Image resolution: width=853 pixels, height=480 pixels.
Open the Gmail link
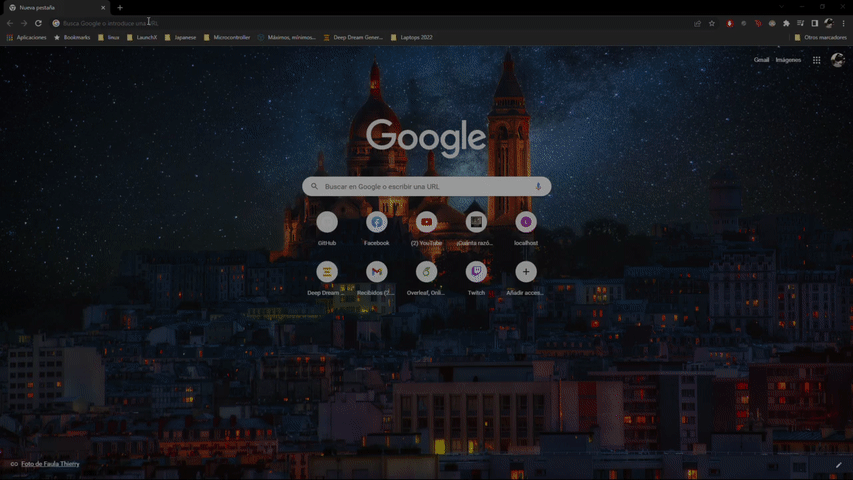coord(761,60)
